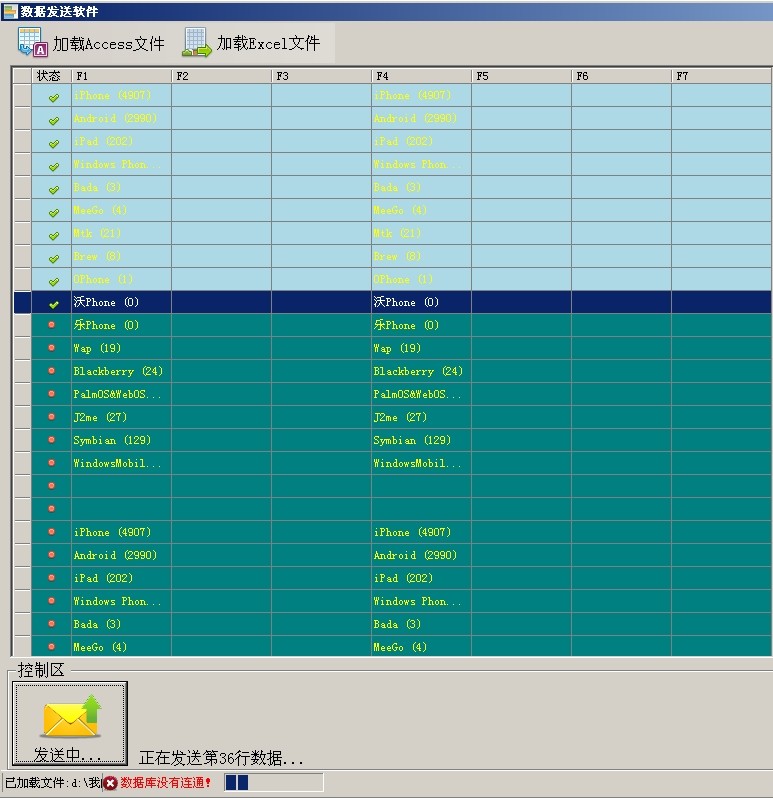Select 乐Phone (0) cell in F4 column
This screenshot has height=798, width=773.
(421, 325)
